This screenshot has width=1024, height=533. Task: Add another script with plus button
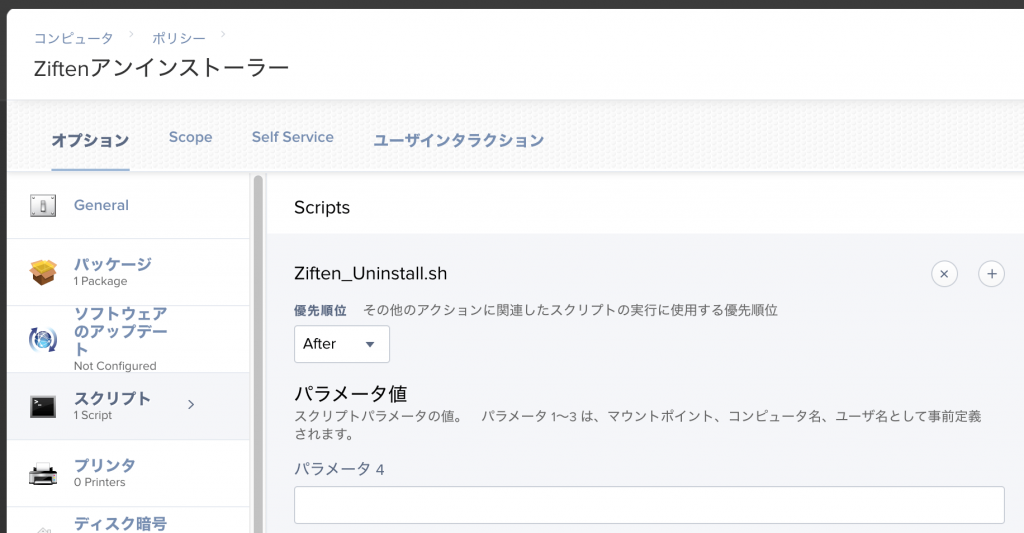[x=991, y=274]
